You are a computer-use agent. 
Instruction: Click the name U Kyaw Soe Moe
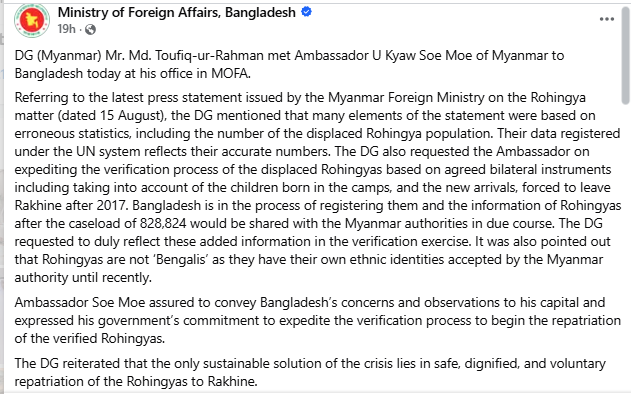coord(422,56)
